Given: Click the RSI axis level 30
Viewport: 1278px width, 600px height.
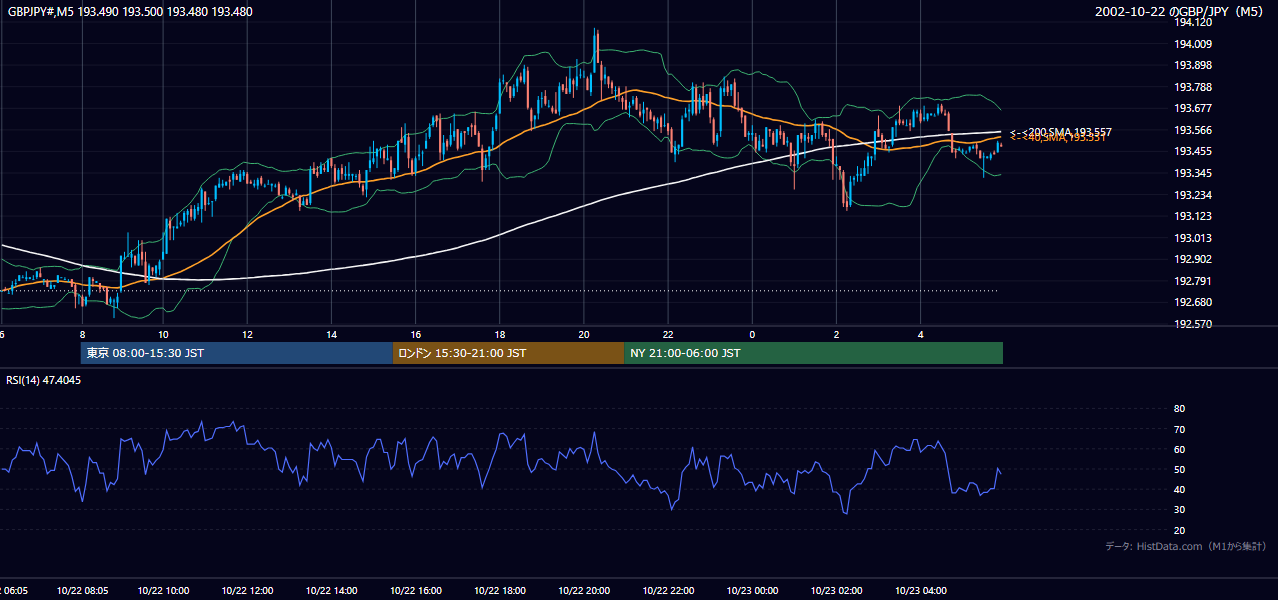Looking at the screenshot, I should tap(1179, 510).
